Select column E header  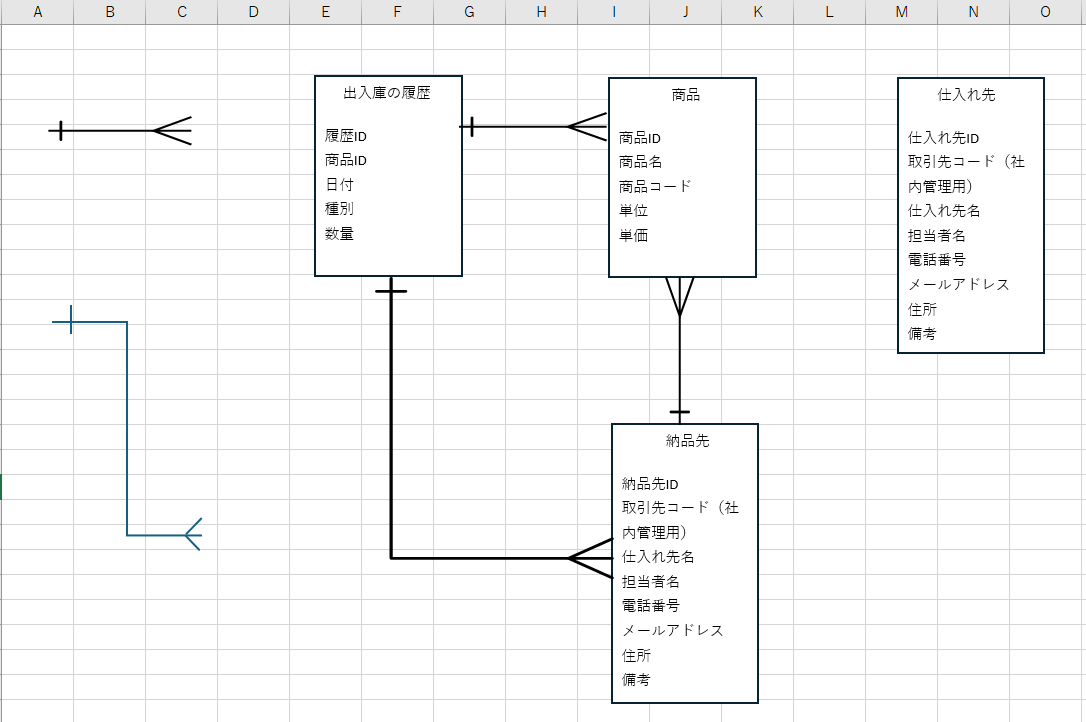pyautogui.click(x=326, y=12)
